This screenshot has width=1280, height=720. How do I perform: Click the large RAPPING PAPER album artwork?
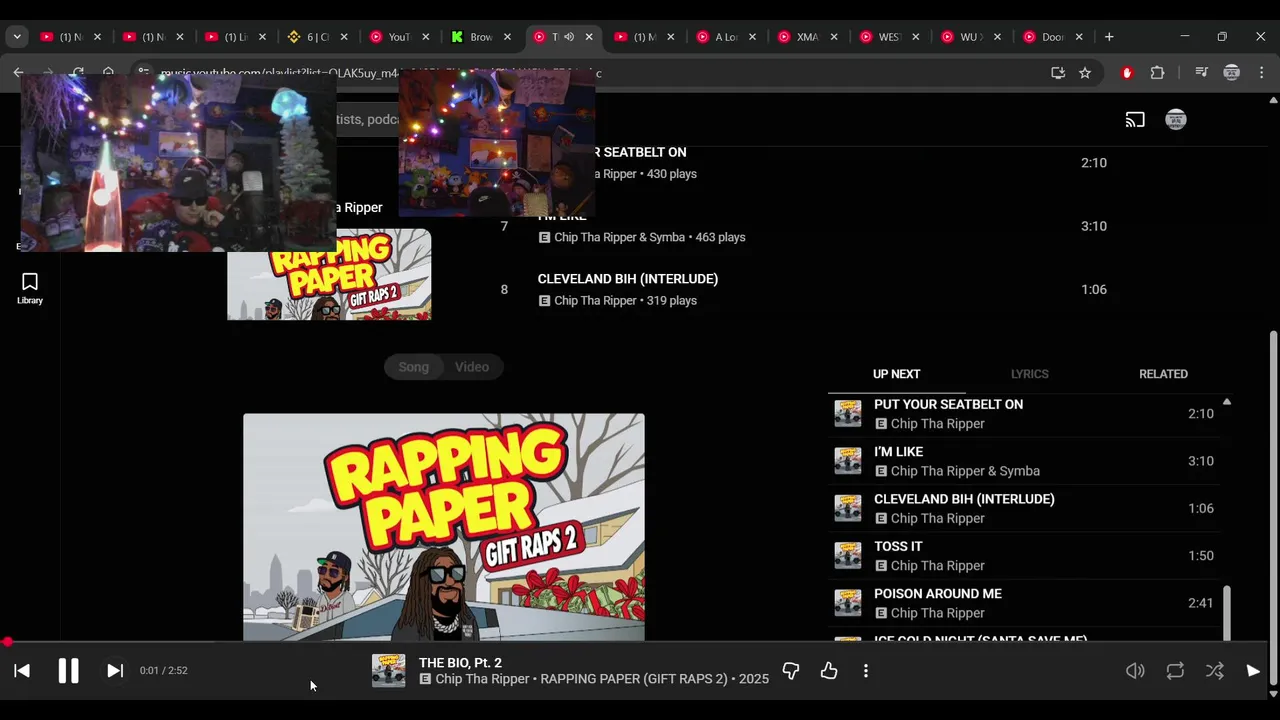coord(444,527)
